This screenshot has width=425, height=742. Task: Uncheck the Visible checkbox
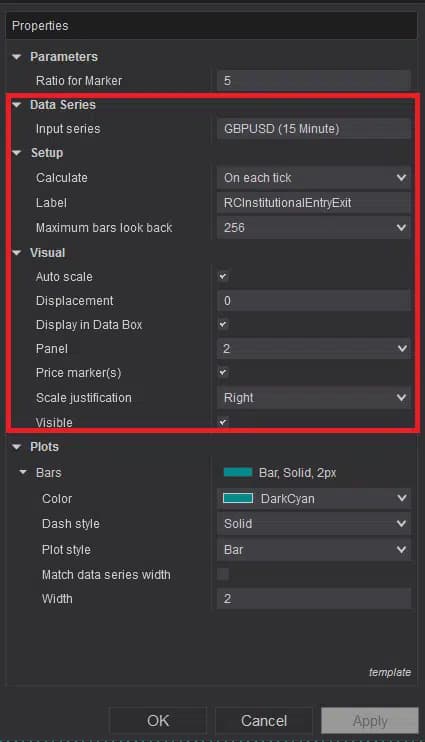(223, 422)
